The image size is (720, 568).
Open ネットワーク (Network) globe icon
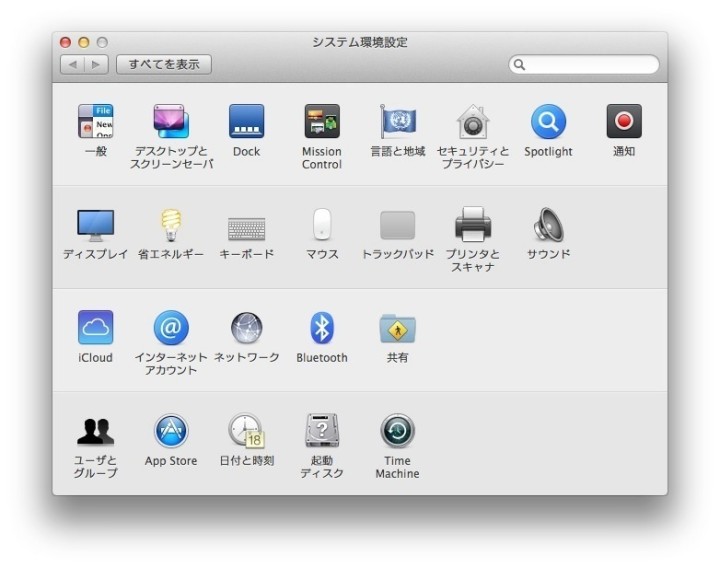[x=247, y=327]
